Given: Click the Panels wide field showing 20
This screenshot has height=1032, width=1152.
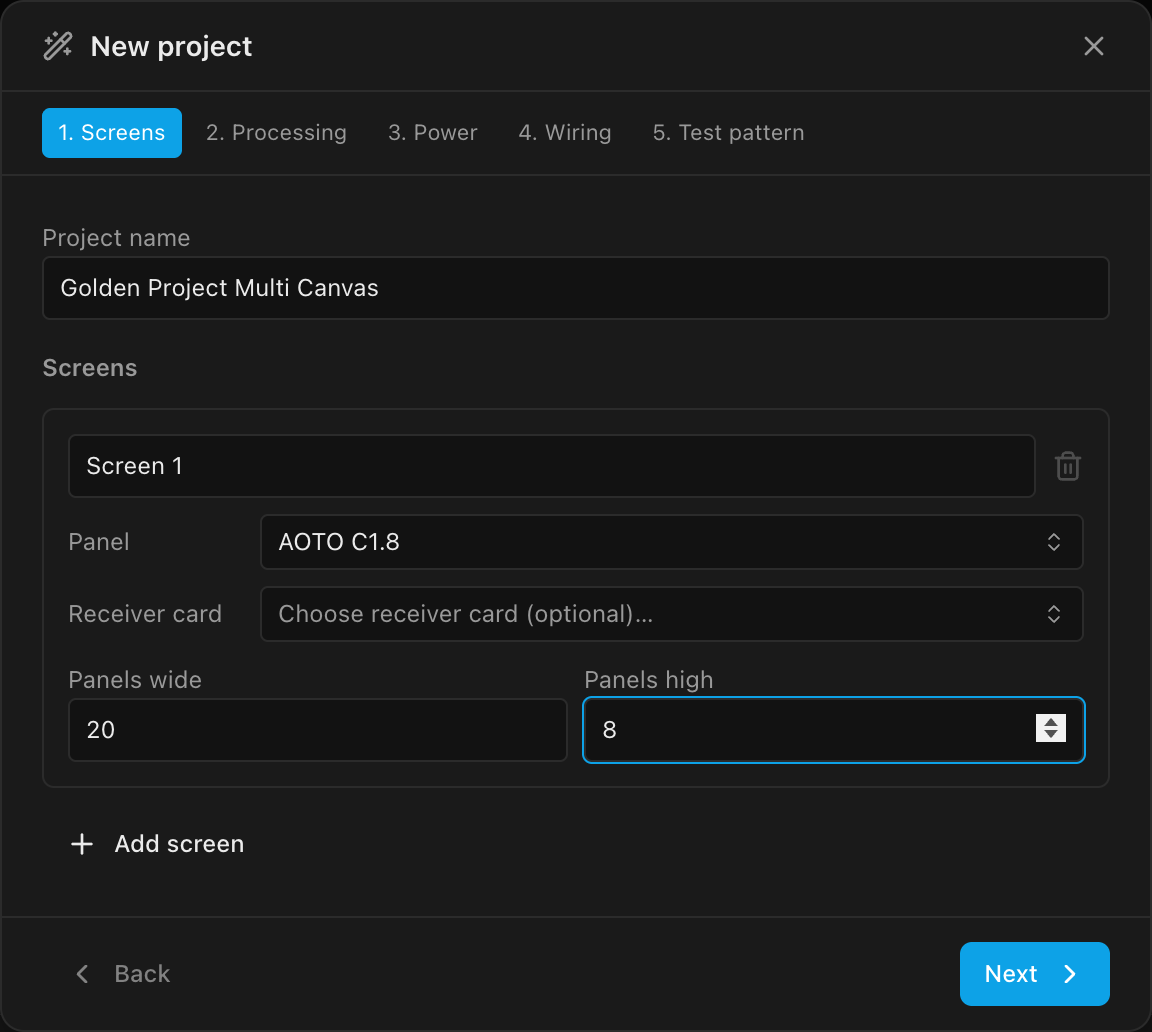Looking at the screenshot, I should point(317,730).
